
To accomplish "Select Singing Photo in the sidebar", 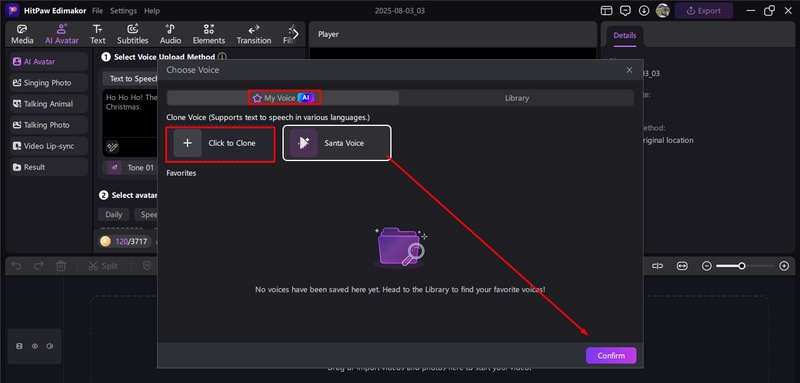I will [x=49, y=83].
